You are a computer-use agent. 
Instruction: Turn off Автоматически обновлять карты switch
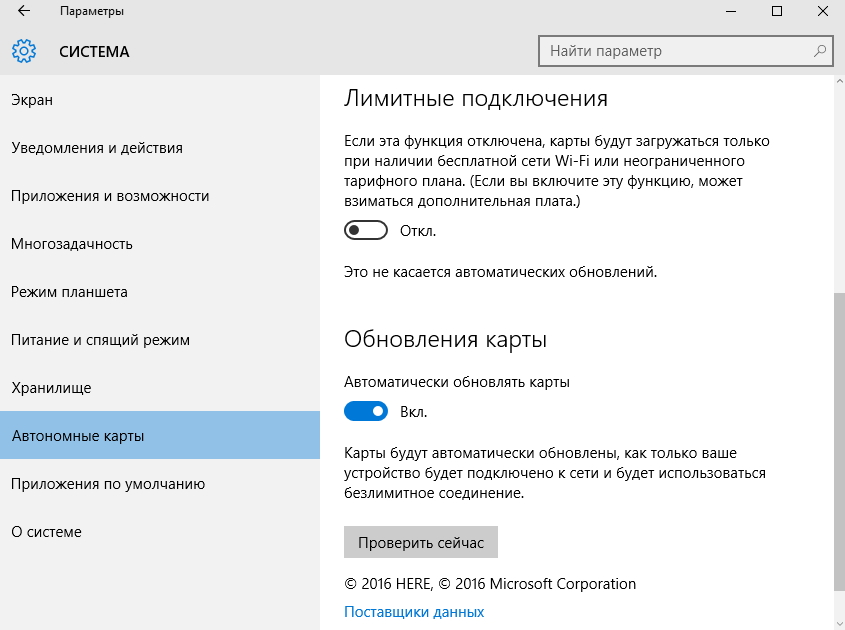click(365, 411)
